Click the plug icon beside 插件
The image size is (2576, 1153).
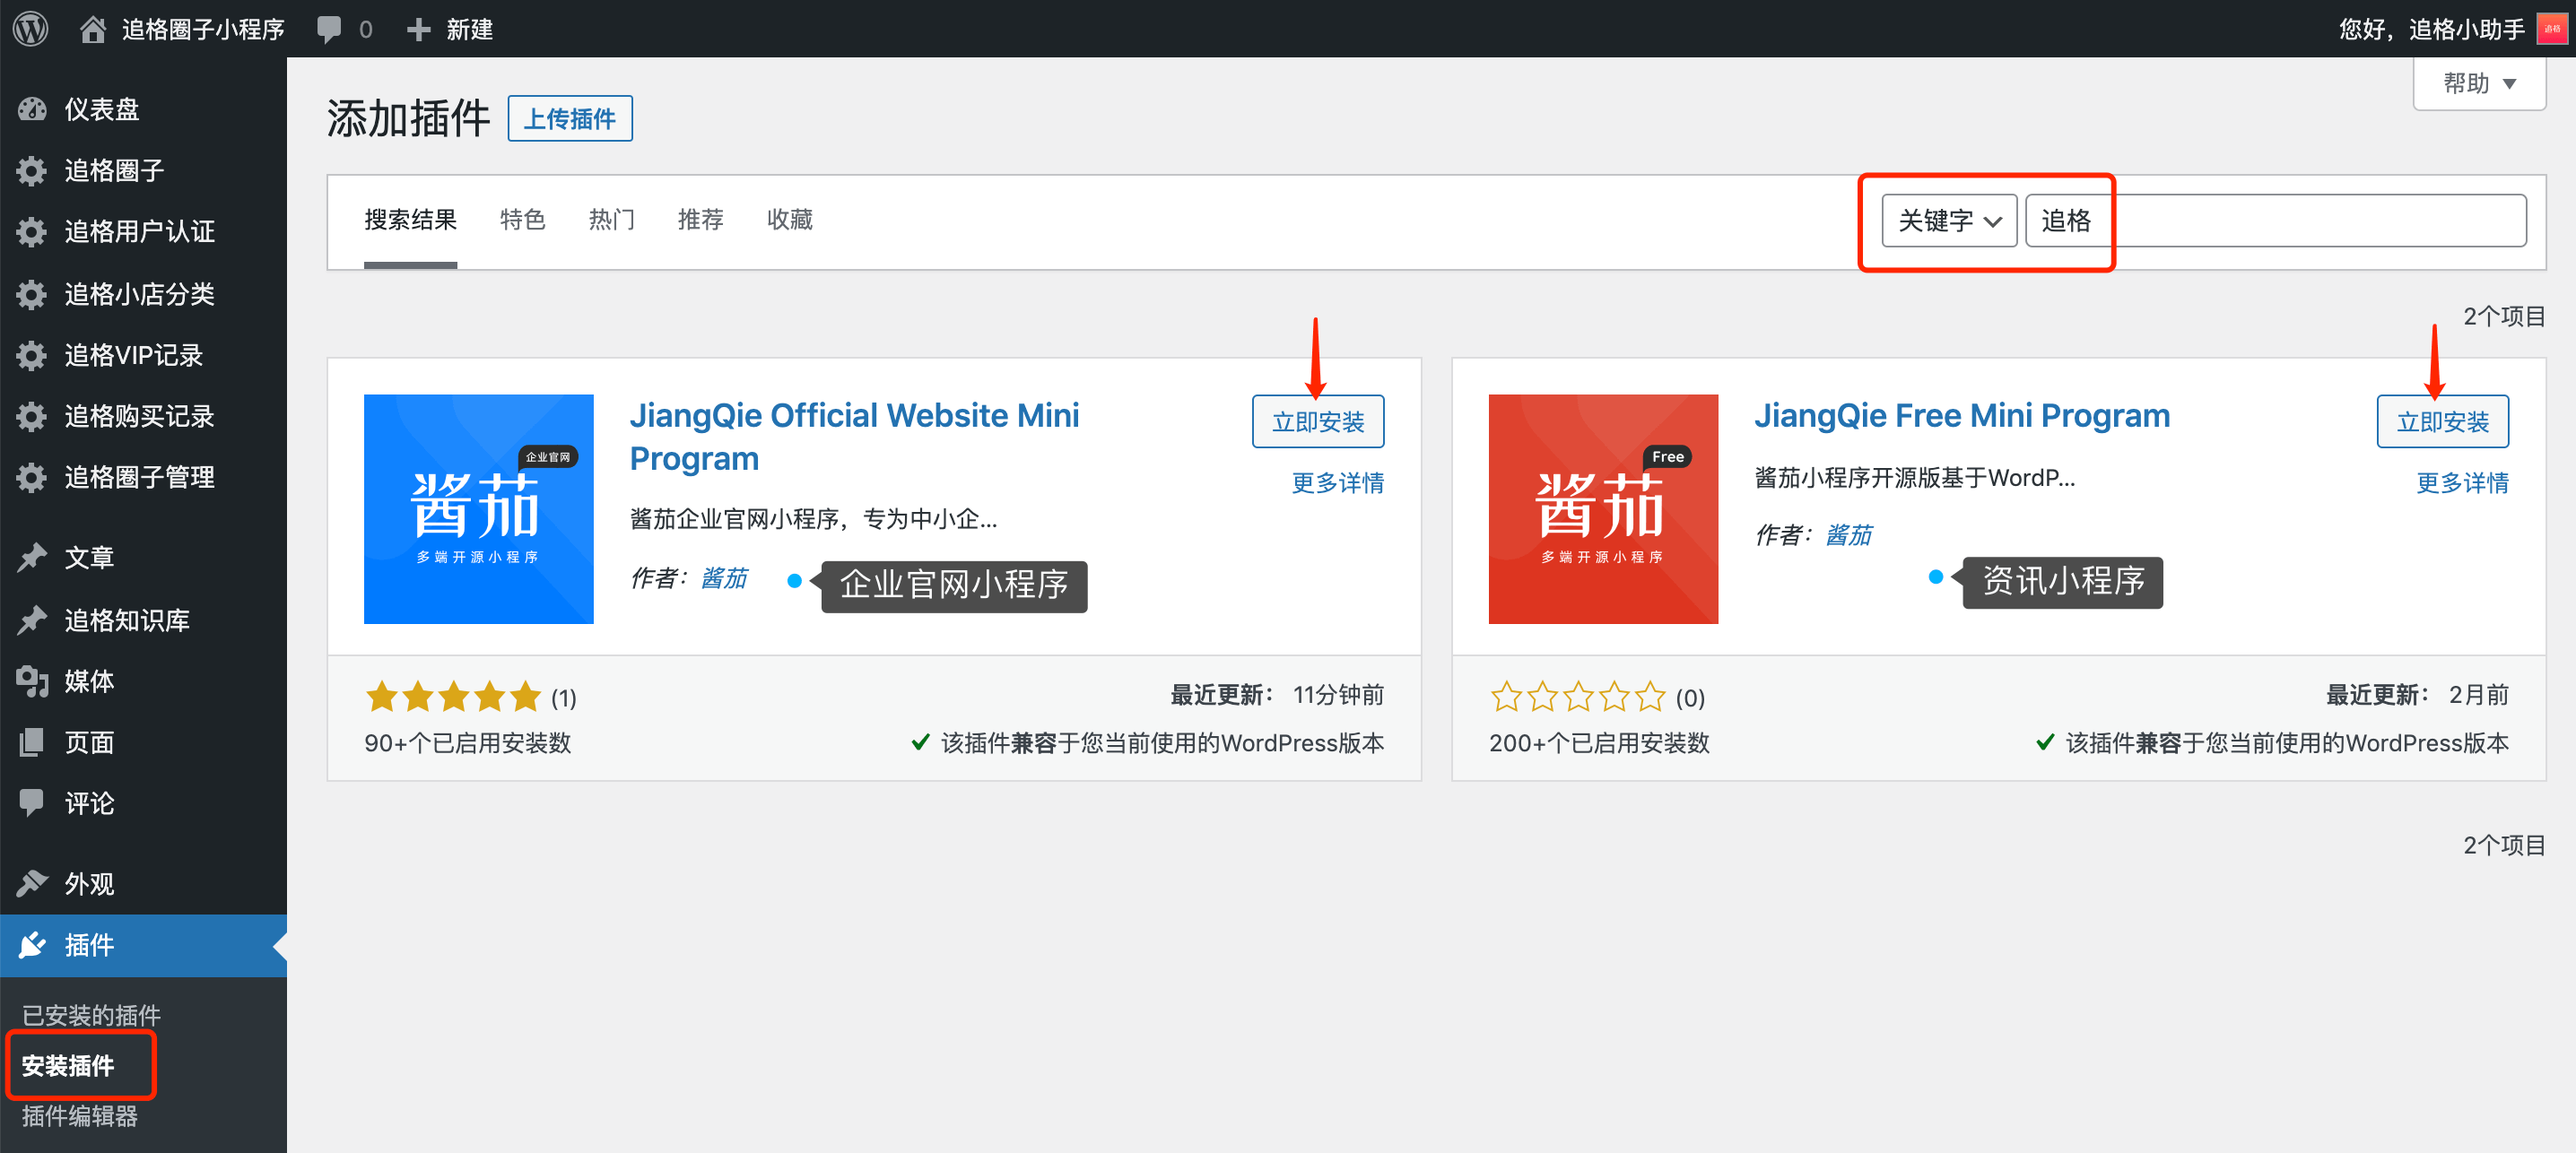[x=32, y=945]
